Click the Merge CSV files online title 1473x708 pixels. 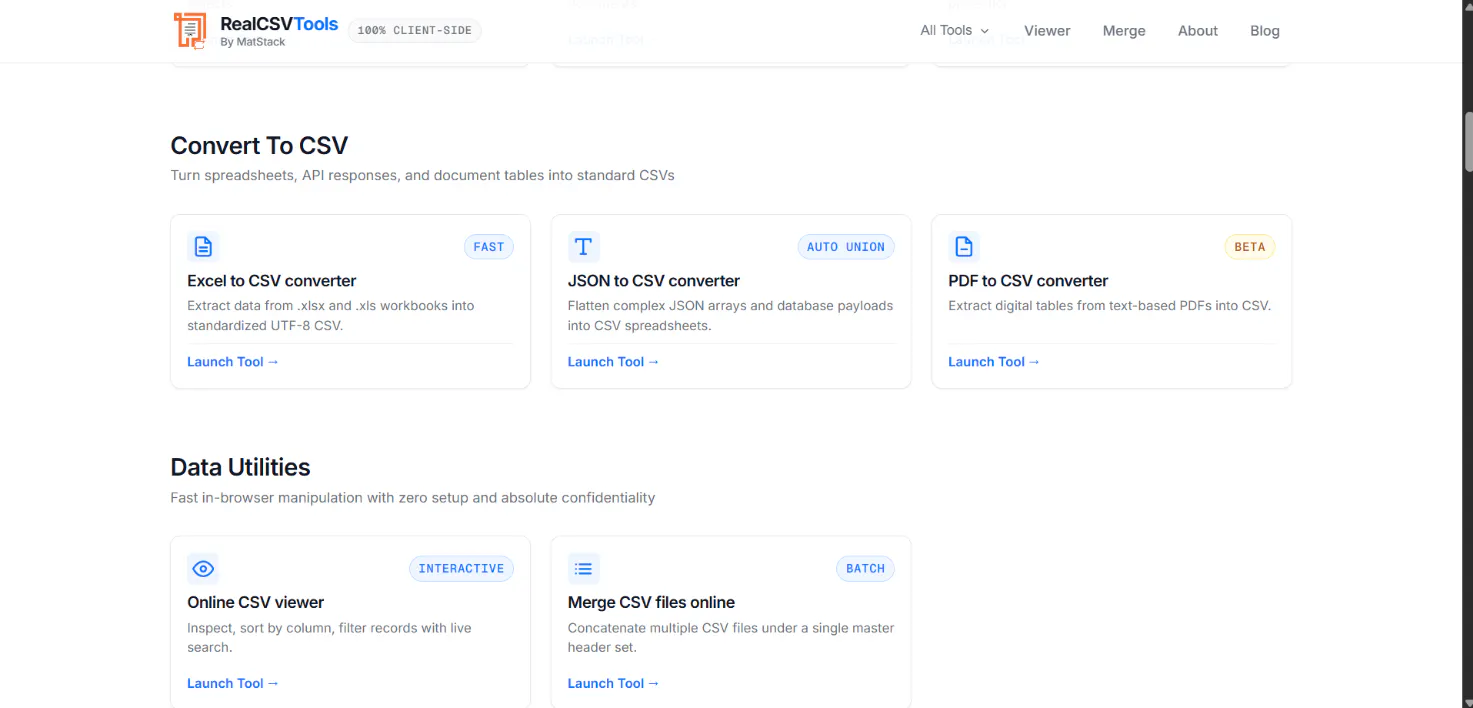tap(651, 603)
